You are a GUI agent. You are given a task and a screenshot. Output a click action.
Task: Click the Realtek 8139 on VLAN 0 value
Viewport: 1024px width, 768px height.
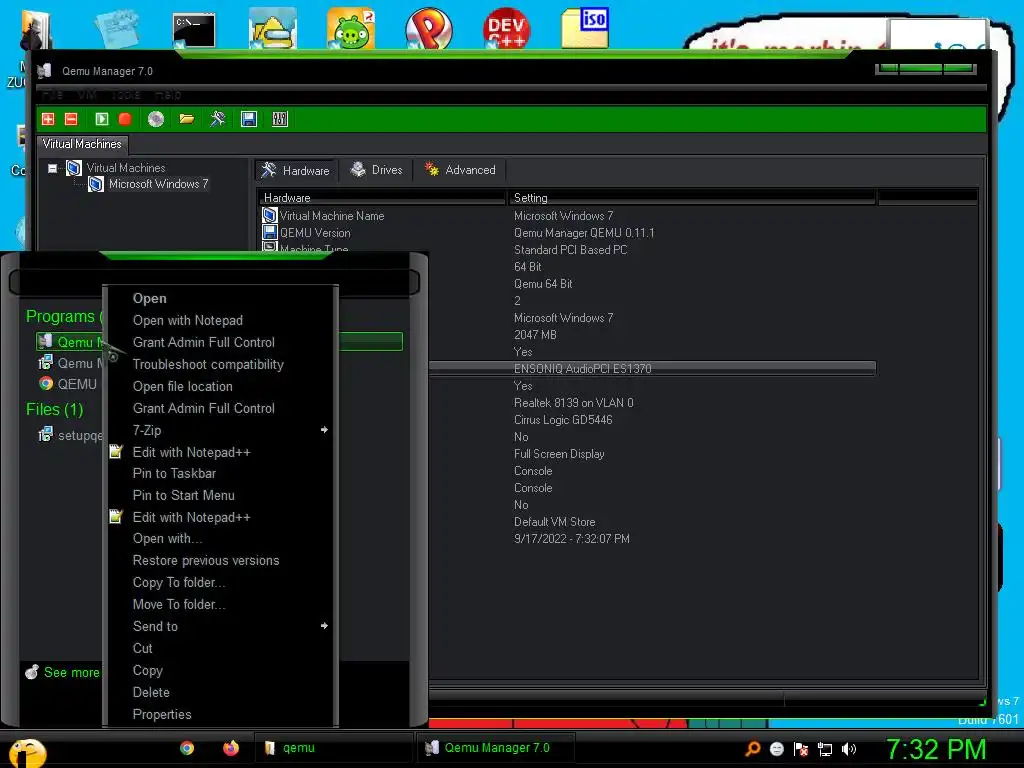(573, 402)
